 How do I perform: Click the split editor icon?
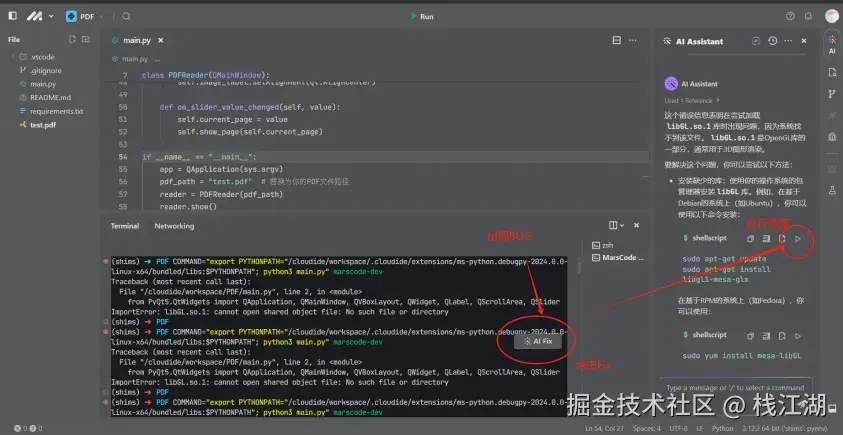tap(617, 40)
